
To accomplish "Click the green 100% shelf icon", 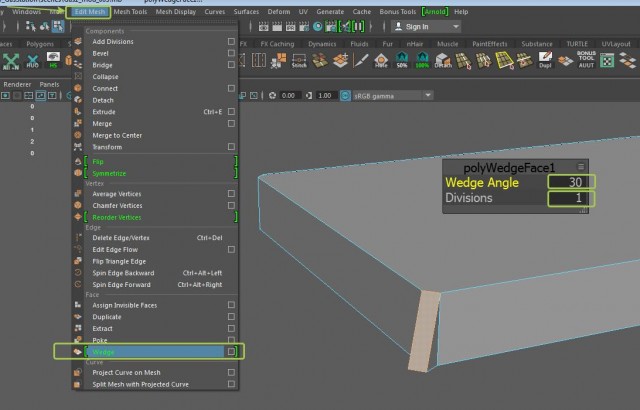I will (422, 60).
